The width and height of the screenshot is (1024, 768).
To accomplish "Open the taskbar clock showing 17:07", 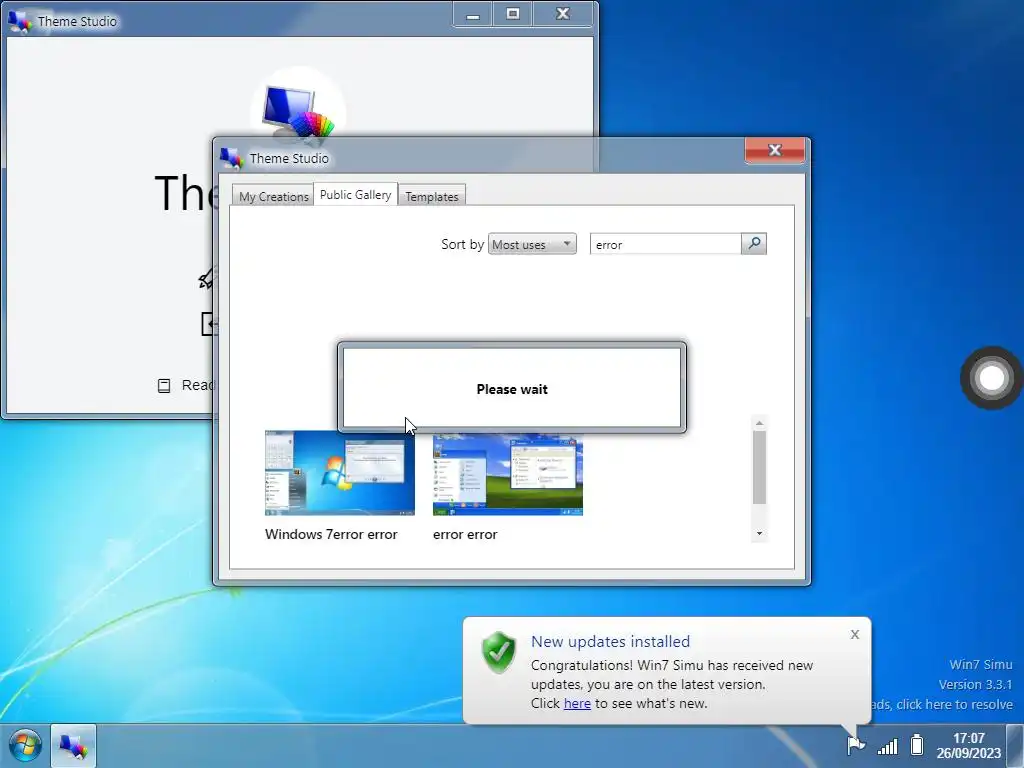I will click(x=968, y=745).
